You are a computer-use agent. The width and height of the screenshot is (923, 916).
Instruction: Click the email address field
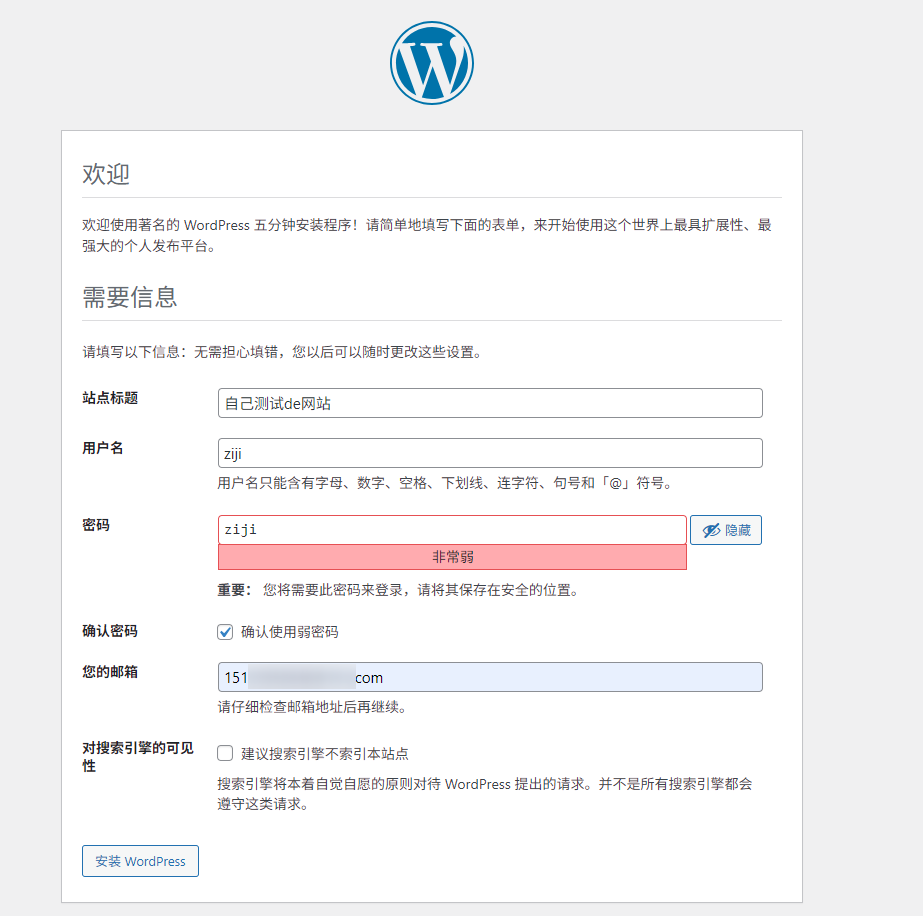pos(490,677)
